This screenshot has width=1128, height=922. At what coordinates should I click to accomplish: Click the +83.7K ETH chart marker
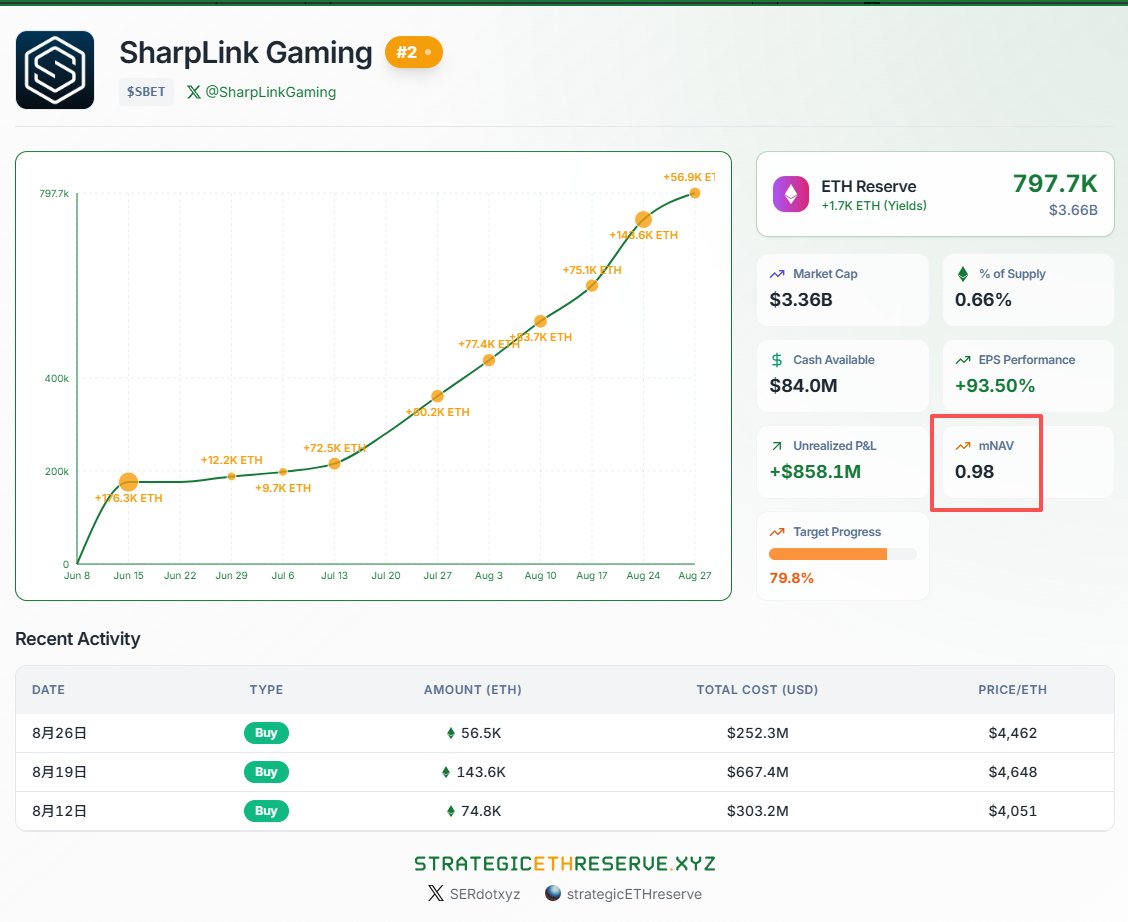[x=540, y=321]
